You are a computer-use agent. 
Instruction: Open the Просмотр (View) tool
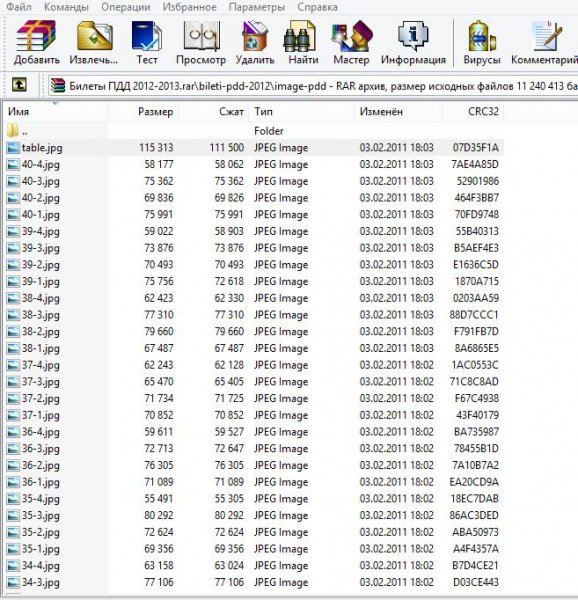pos(201,42)
